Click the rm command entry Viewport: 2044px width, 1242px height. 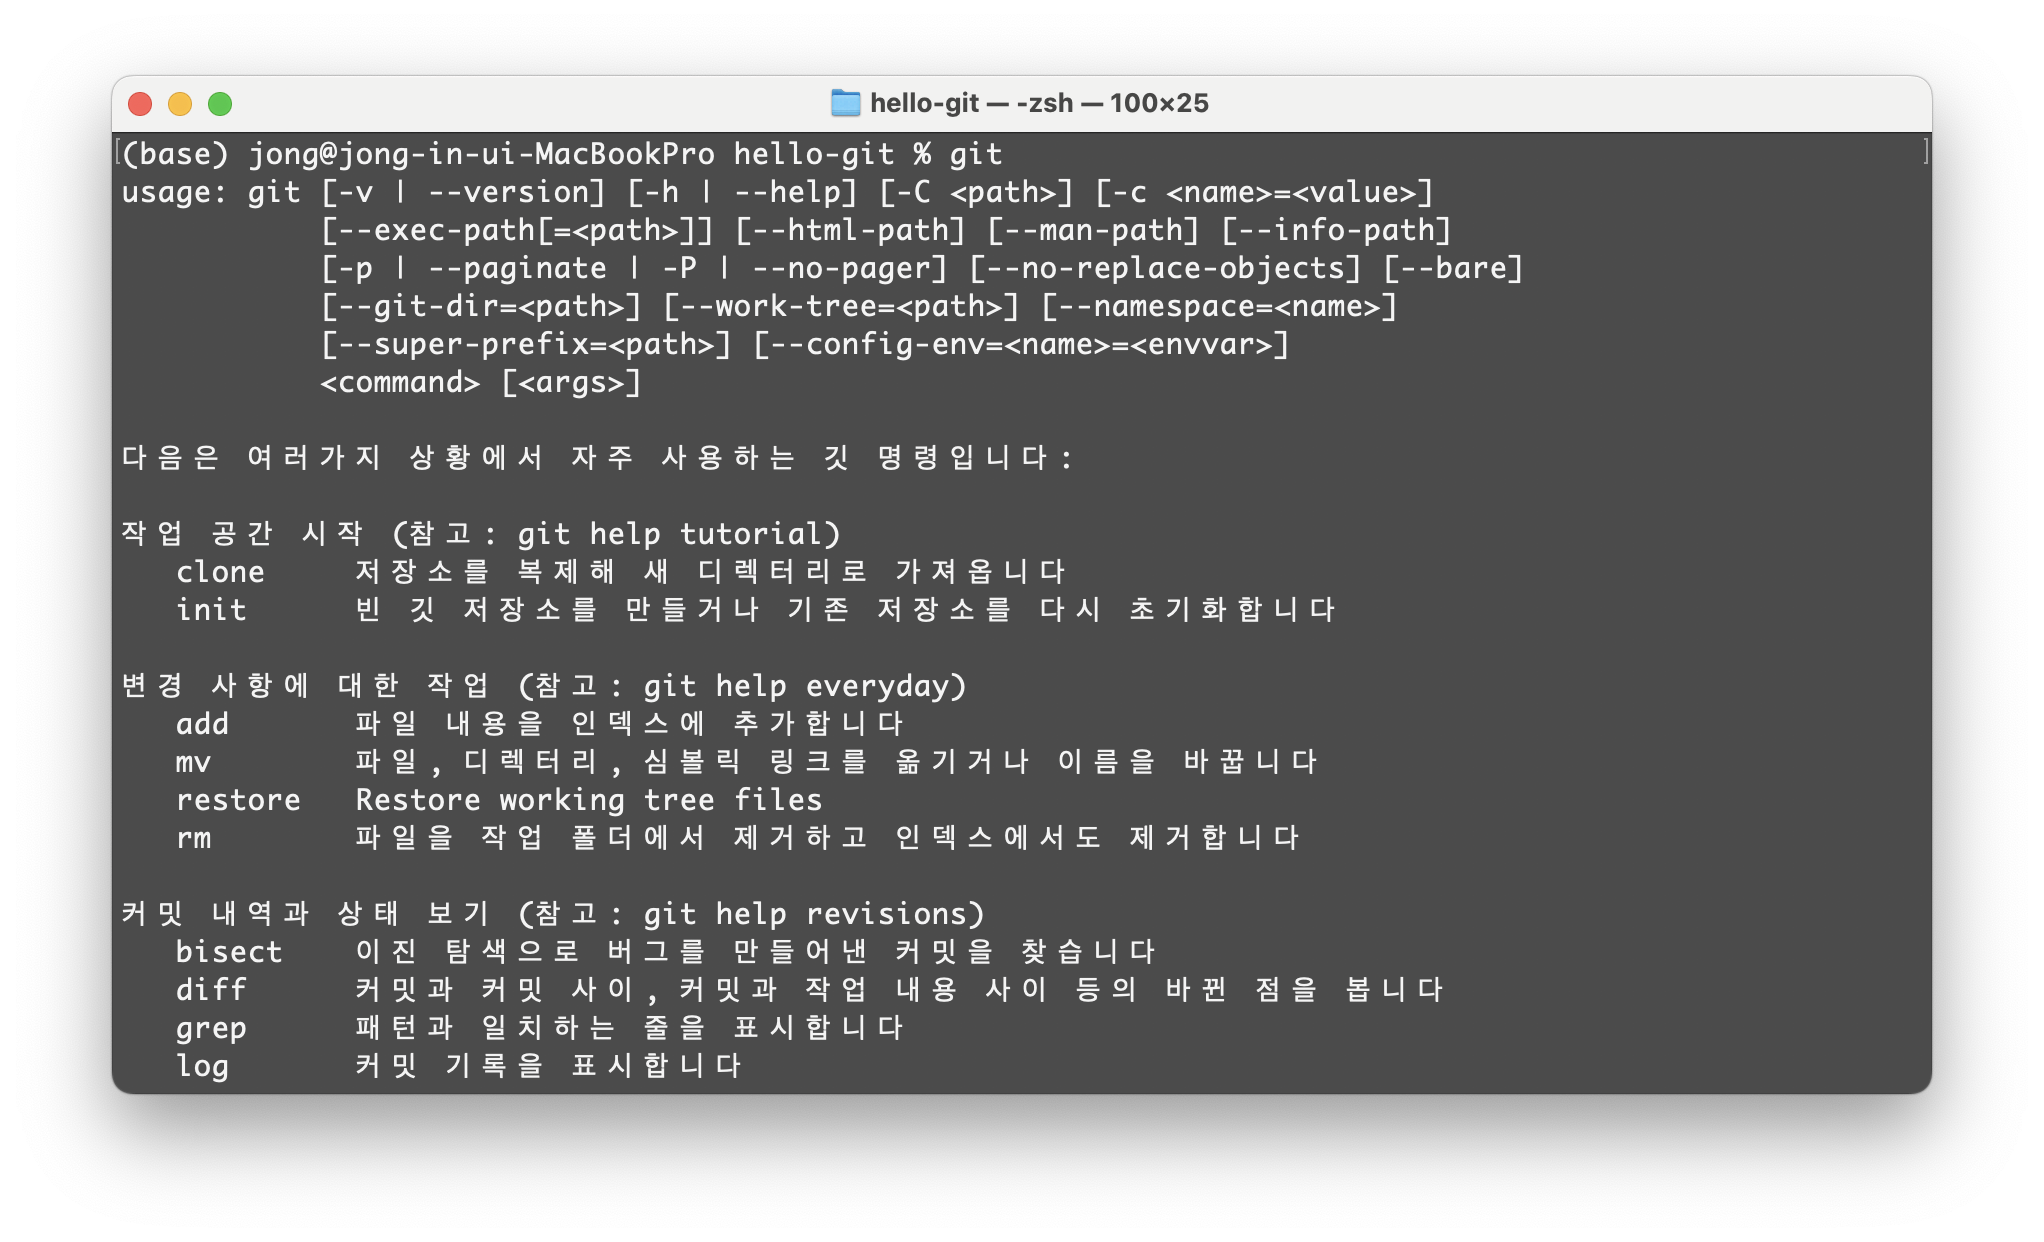point(193,838)
